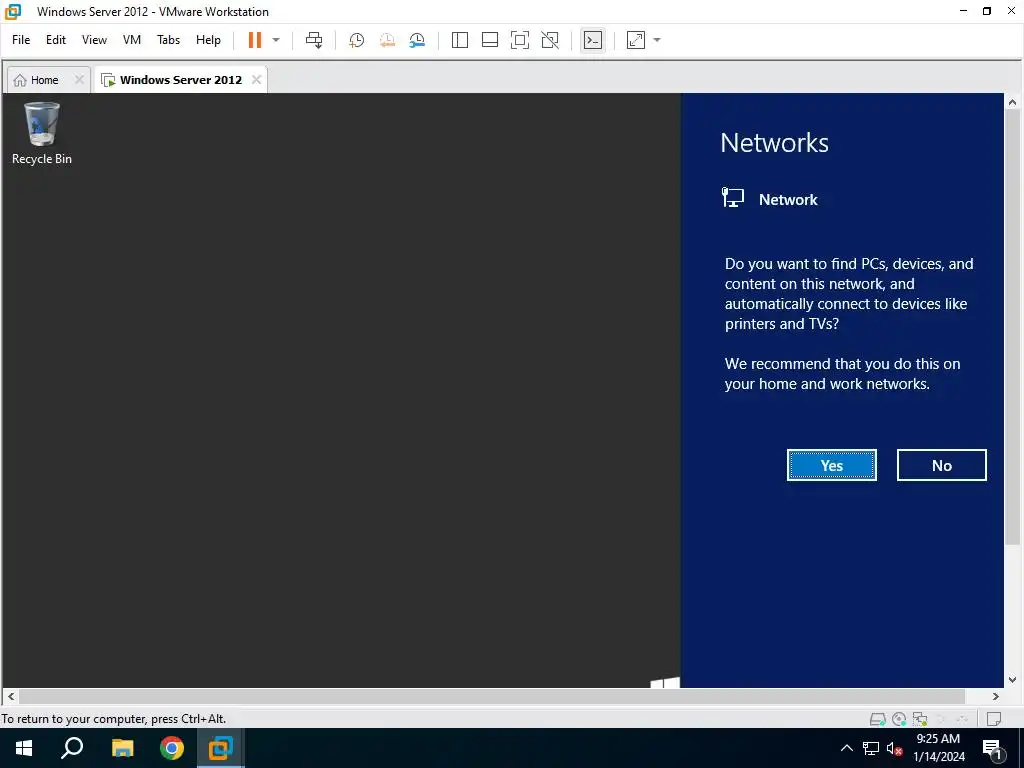Click the VMware Workstation taskbar icon
The width and height of the screenshot is (1024, 768).
pos(221,748)
